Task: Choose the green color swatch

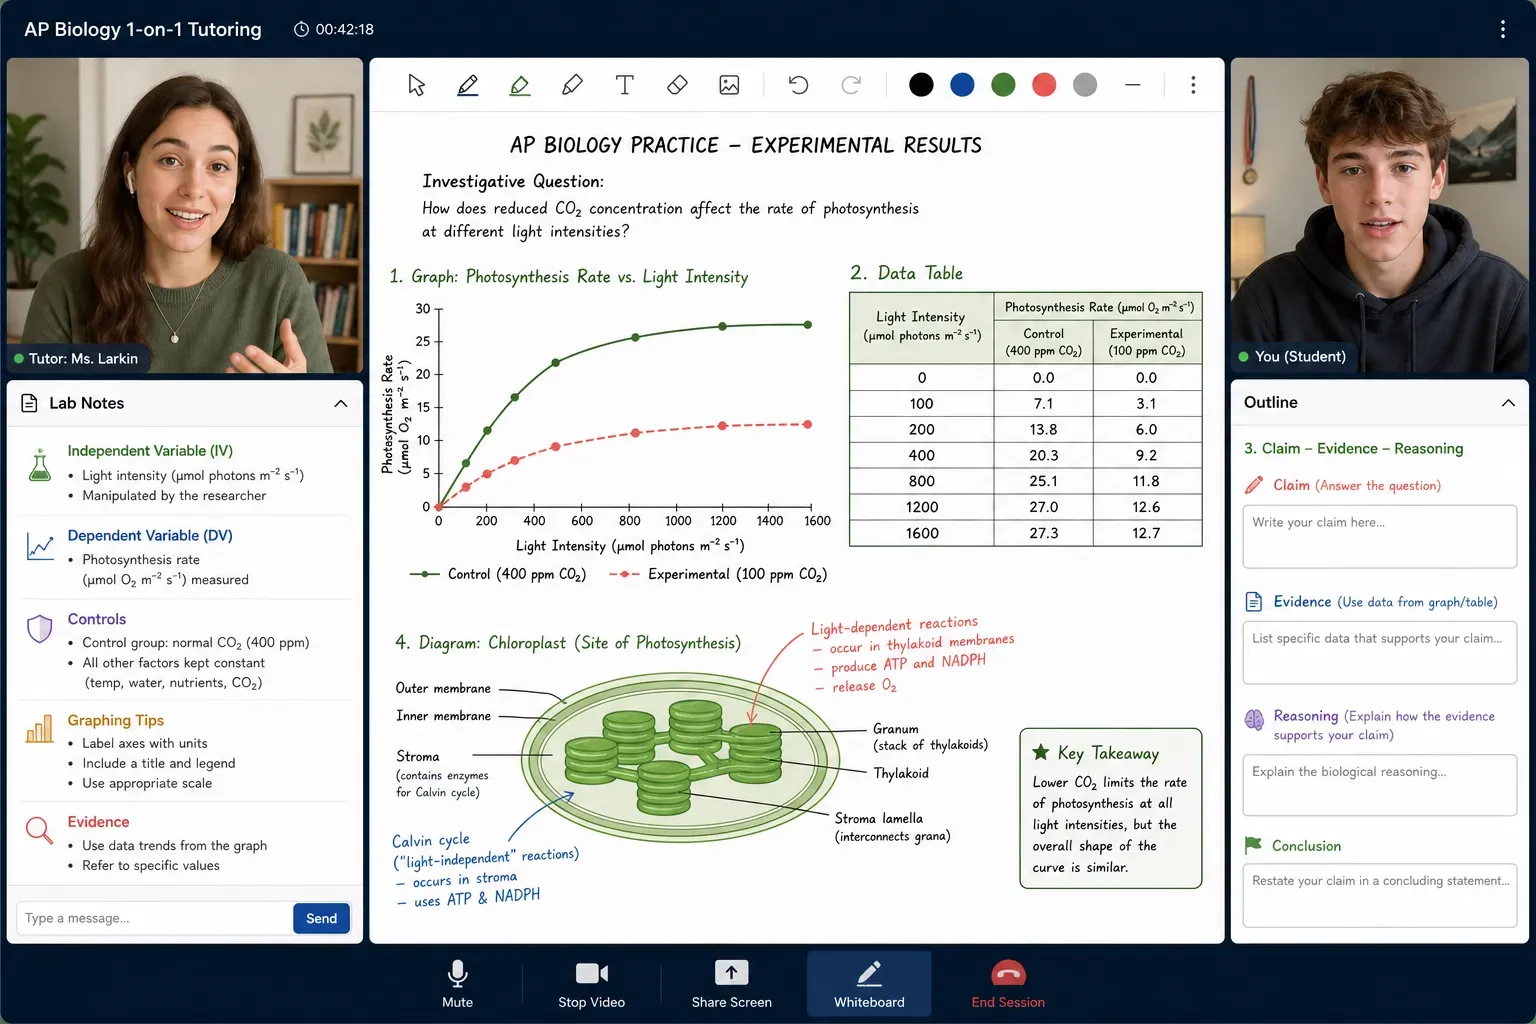Action: click(x=1003, y=85)
